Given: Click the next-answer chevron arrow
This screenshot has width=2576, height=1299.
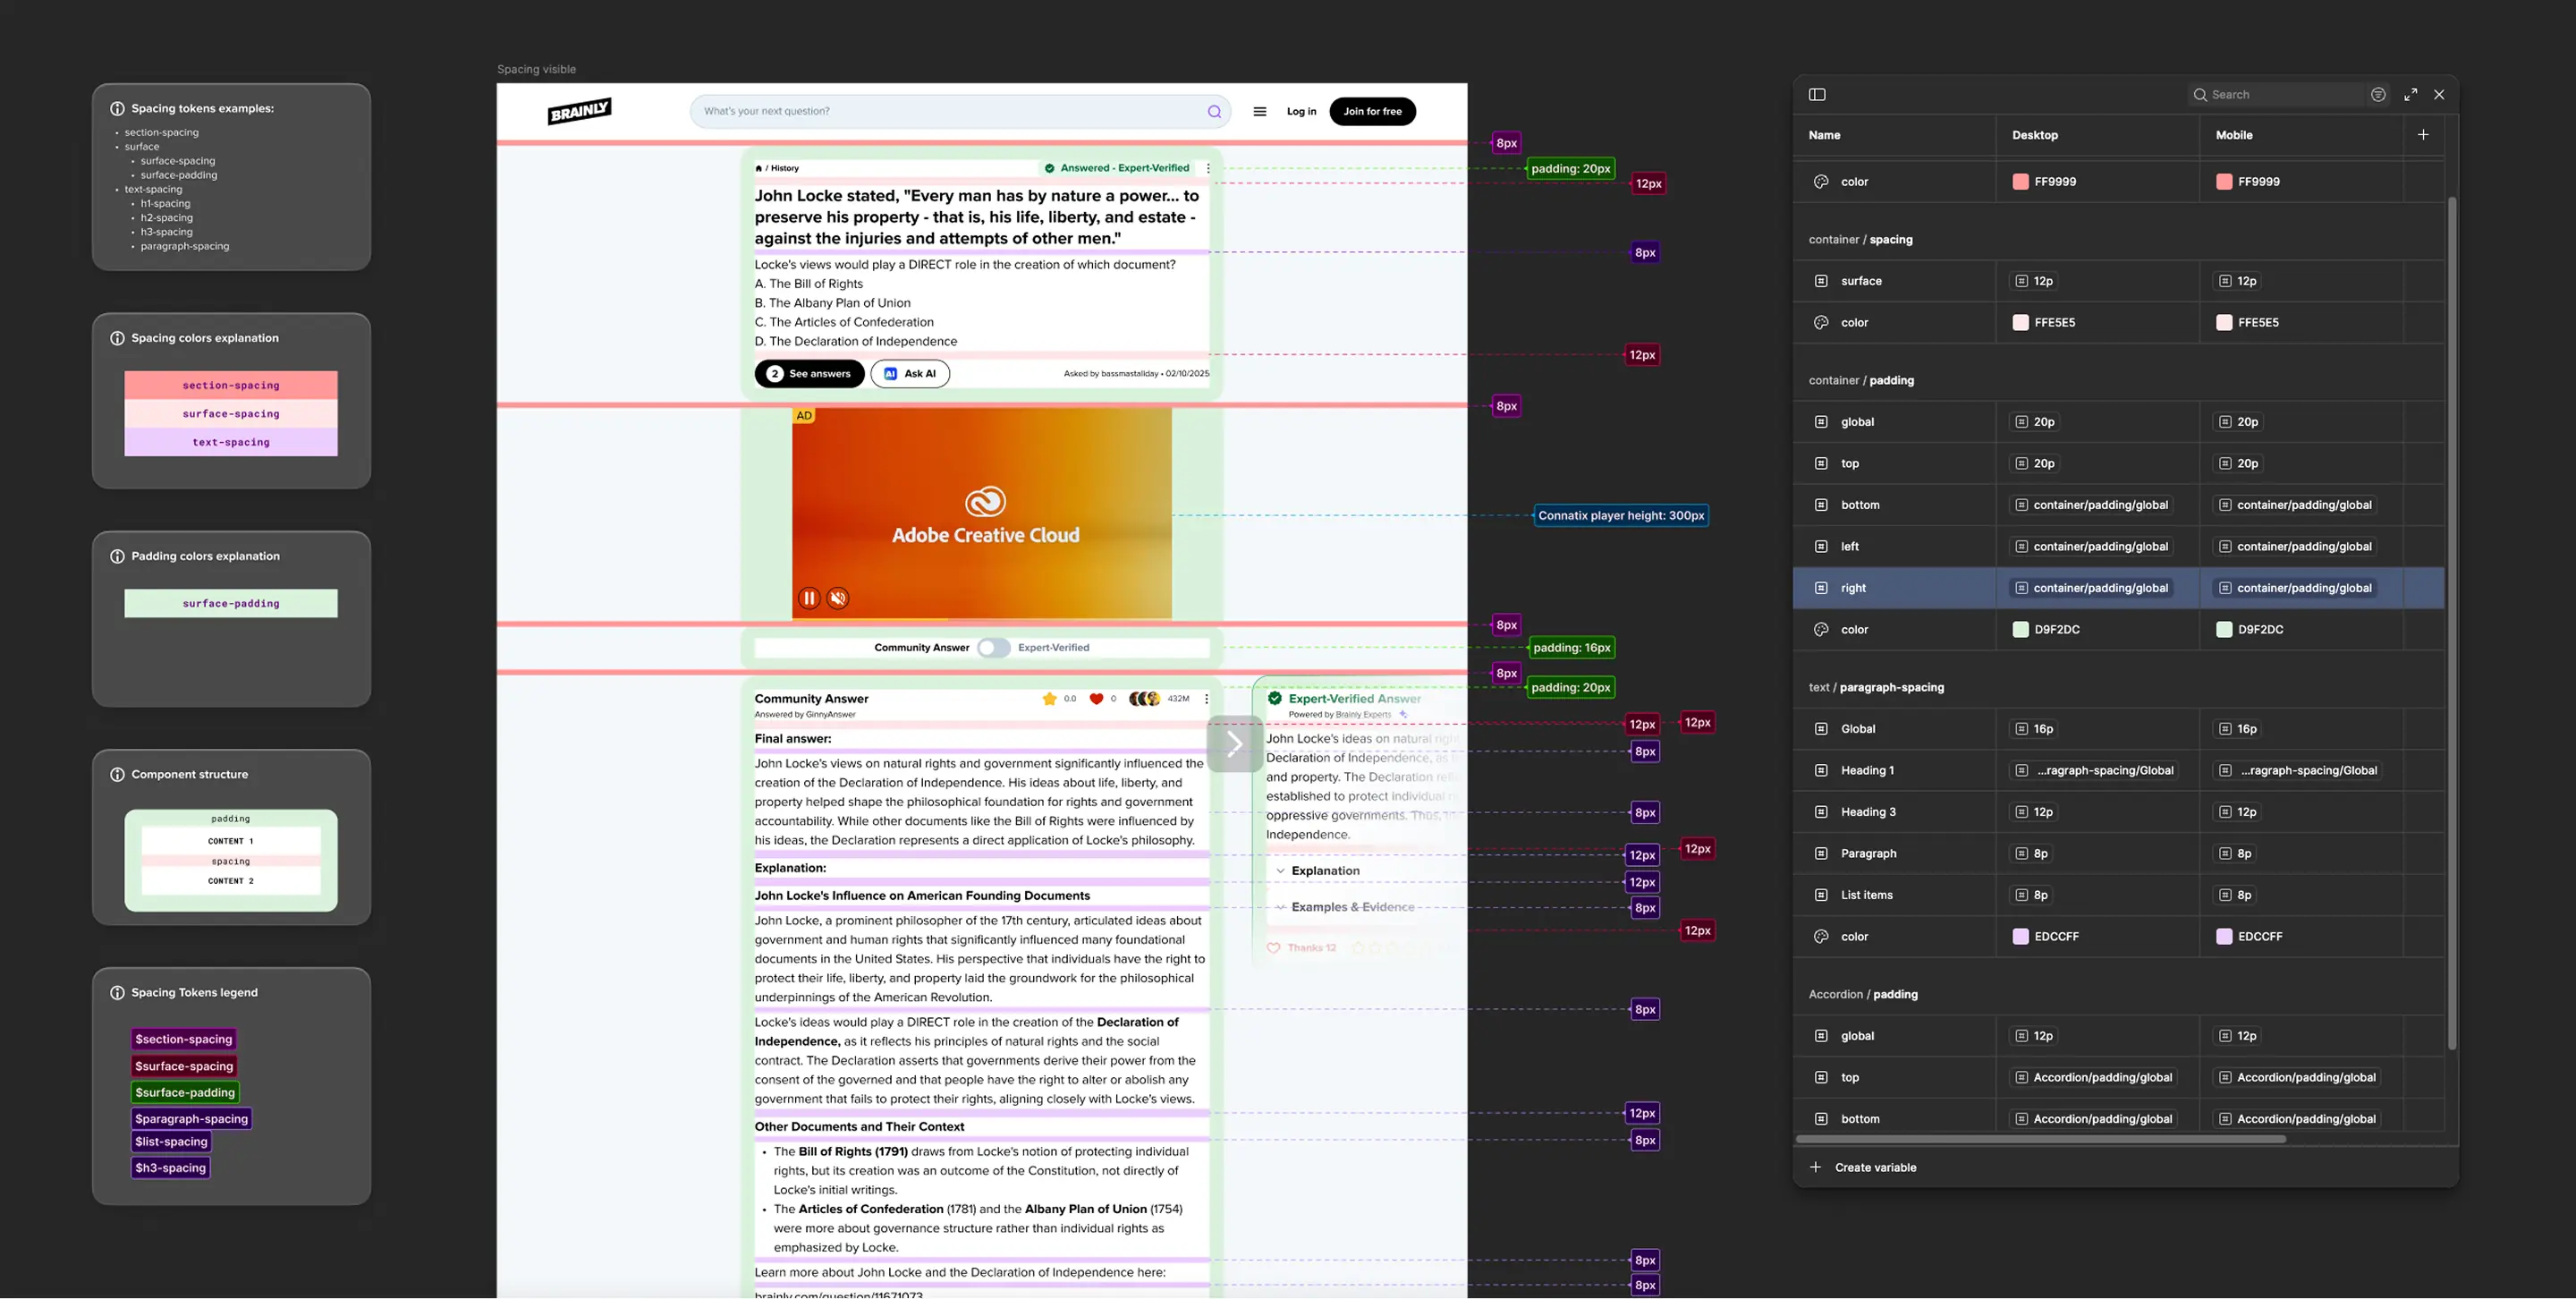Looking at the screenshot, I should click(1234, 743).
